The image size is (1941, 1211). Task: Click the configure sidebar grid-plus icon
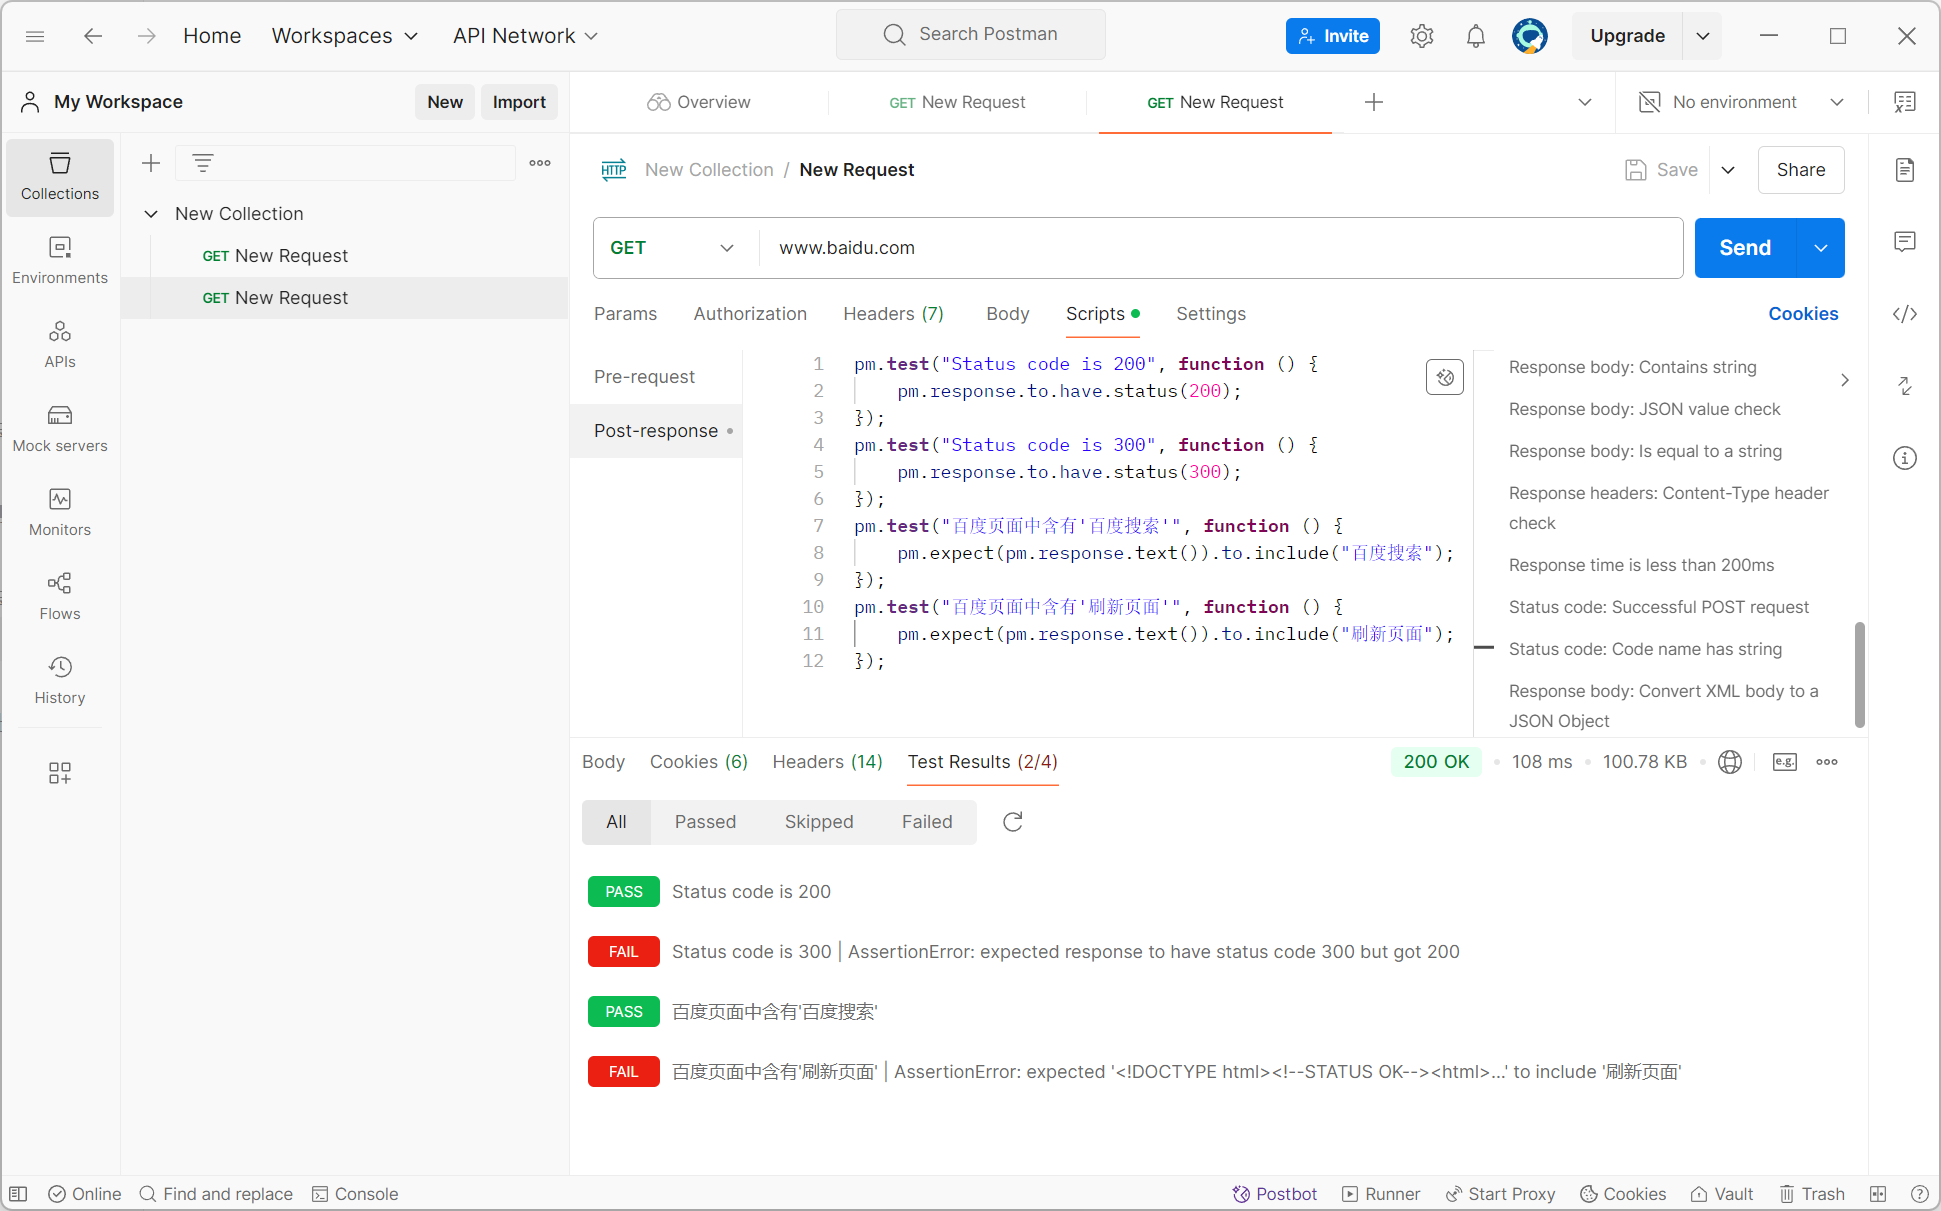tap(60, 773)
